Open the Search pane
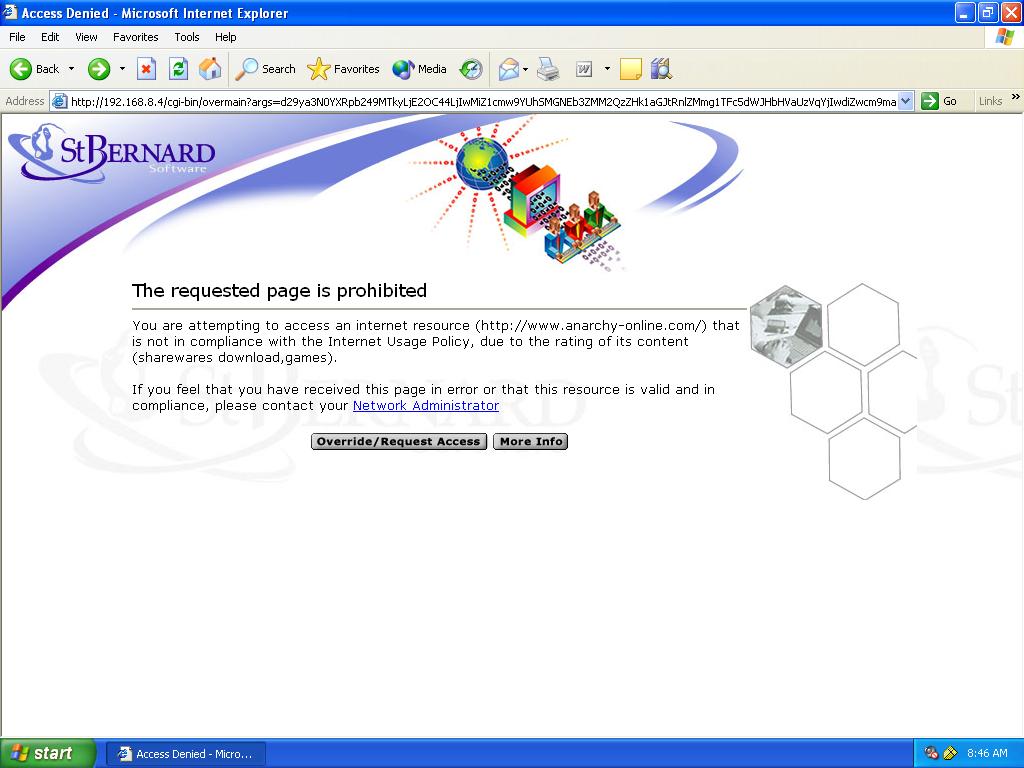 [x=265, y=69]
